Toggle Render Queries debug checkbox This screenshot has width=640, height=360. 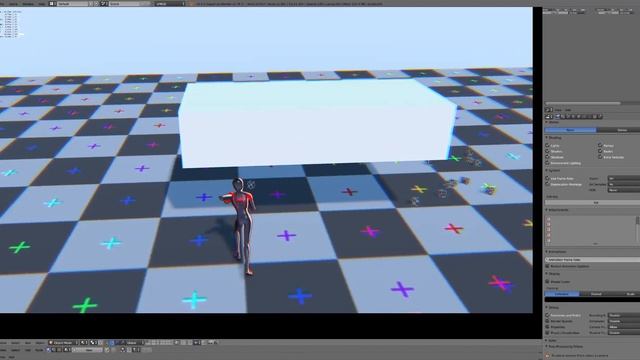(547, 321)
